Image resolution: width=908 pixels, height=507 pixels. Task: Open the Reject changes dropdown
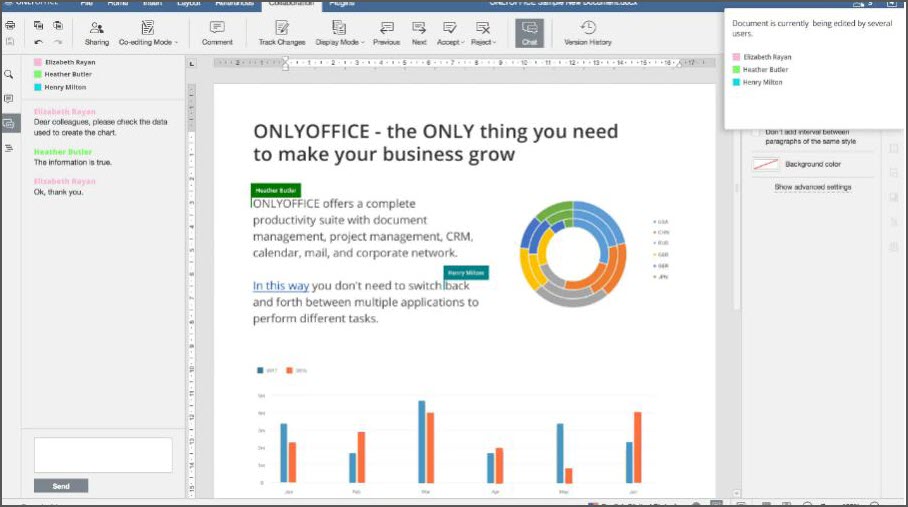[x=483, y=32]
